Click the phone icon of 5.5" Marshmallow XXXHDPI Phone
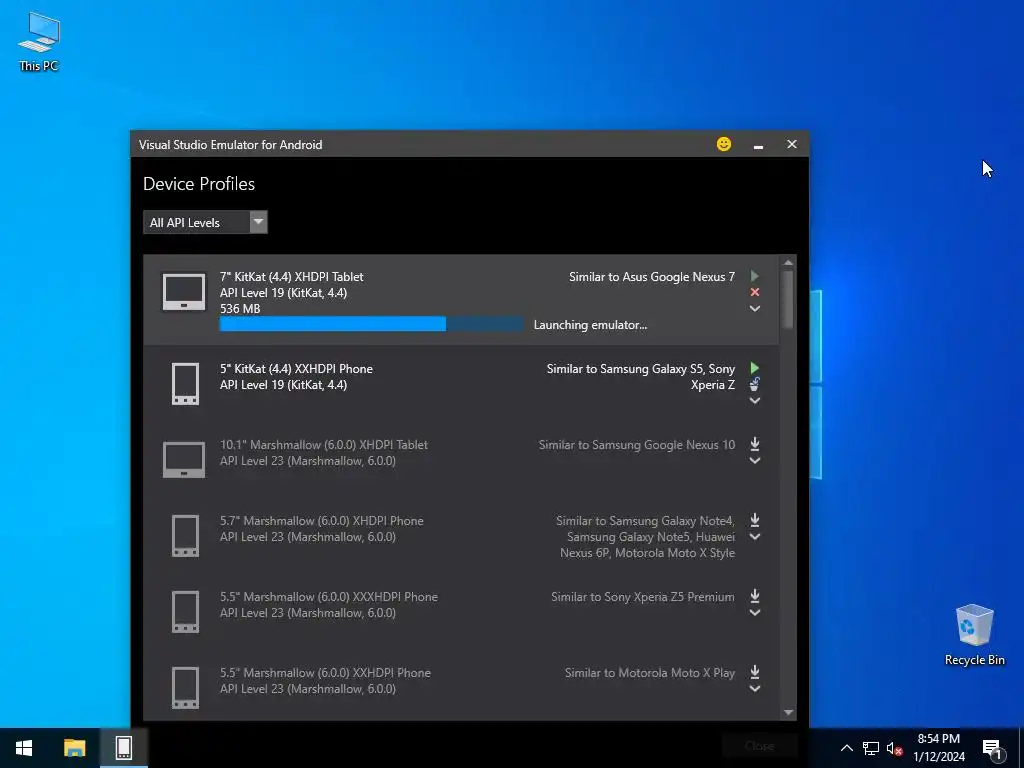Image resolution: width=1024 pixels, height=768 pixels. [185, 611]
